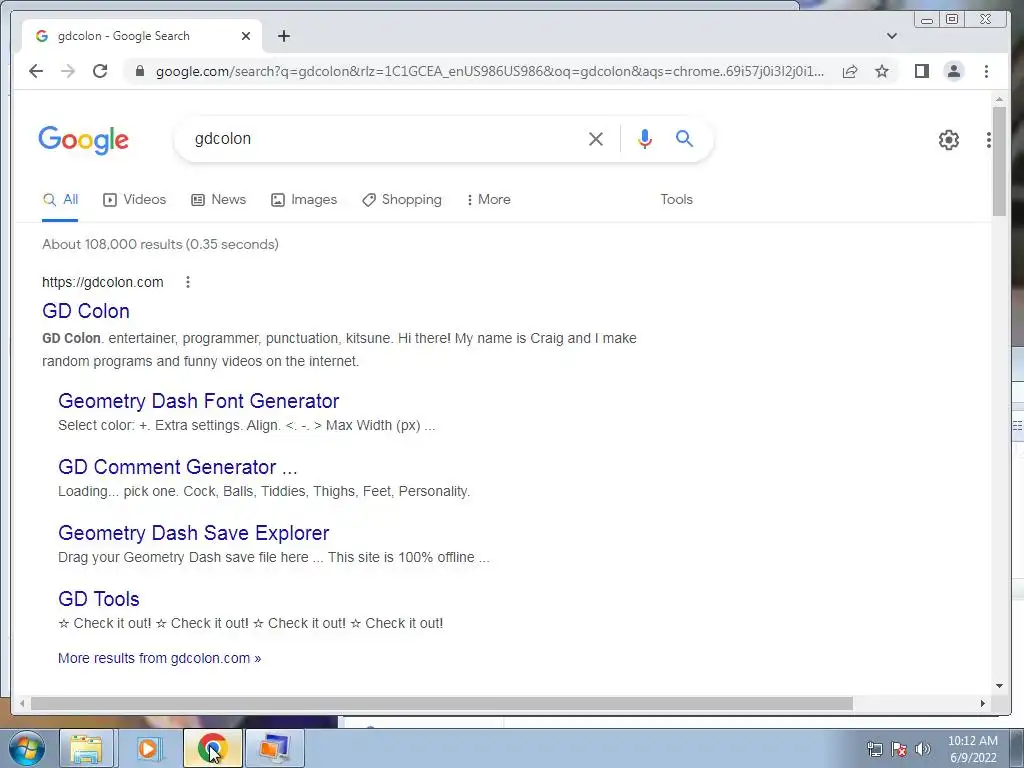Open the Chrome side panel icon
1024x768 pixels.
921,71
